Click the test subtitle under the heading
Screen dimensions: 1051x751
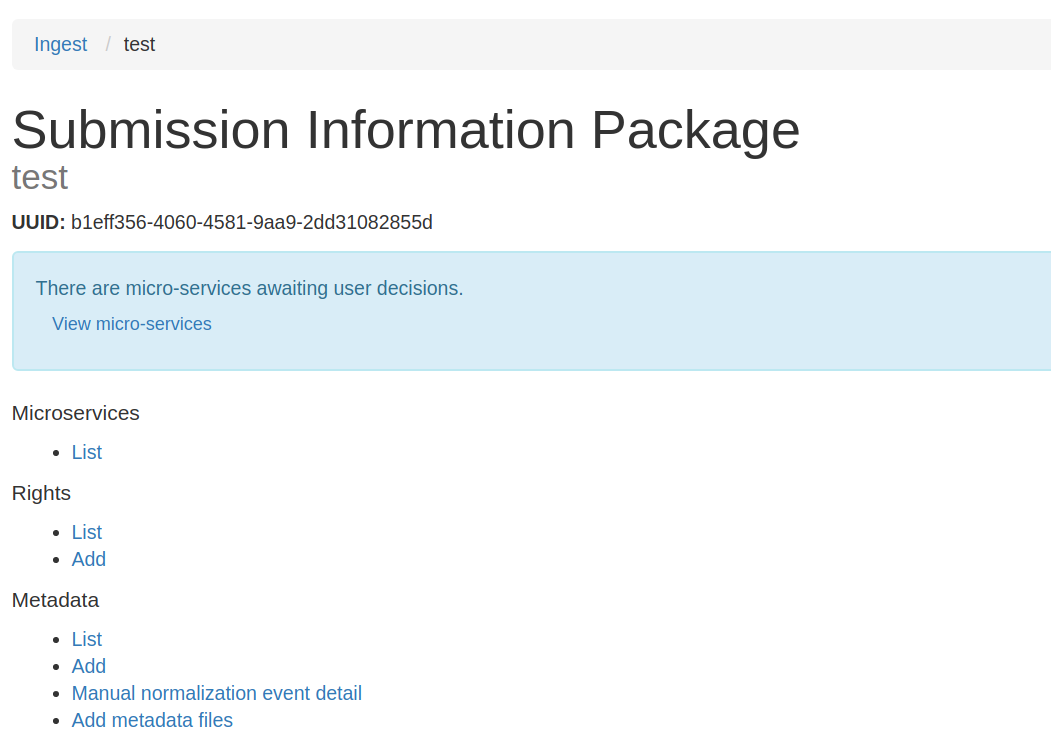click(39, 177)
